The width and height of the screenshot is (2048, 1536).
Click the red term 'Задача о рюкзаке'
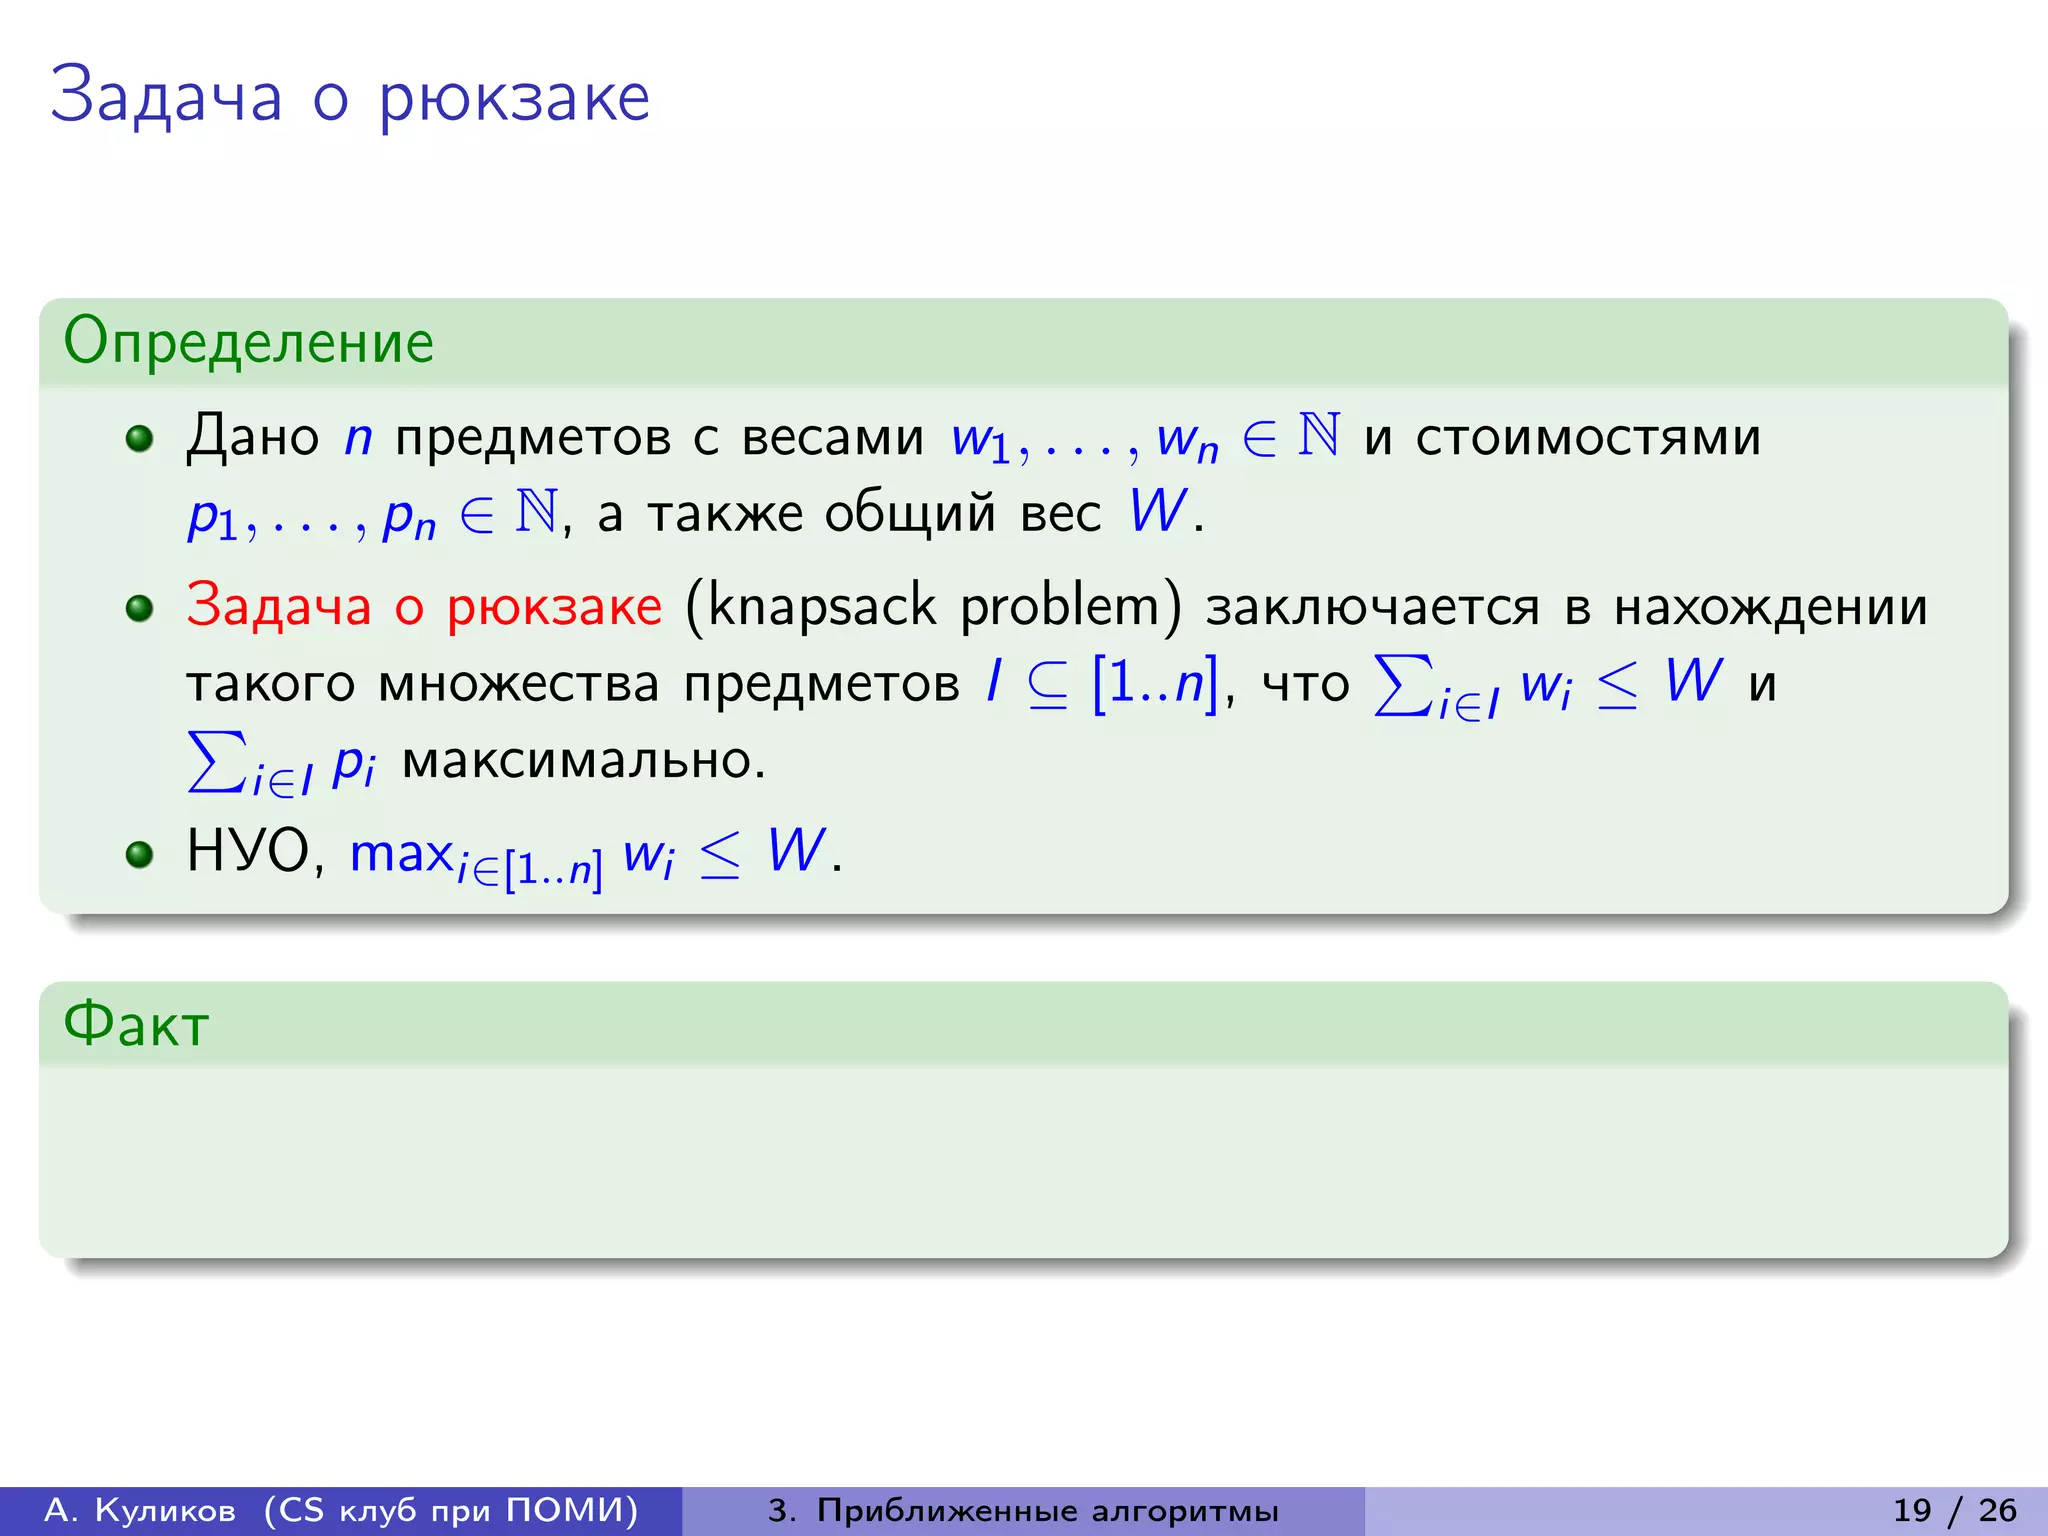pos(424,606)
